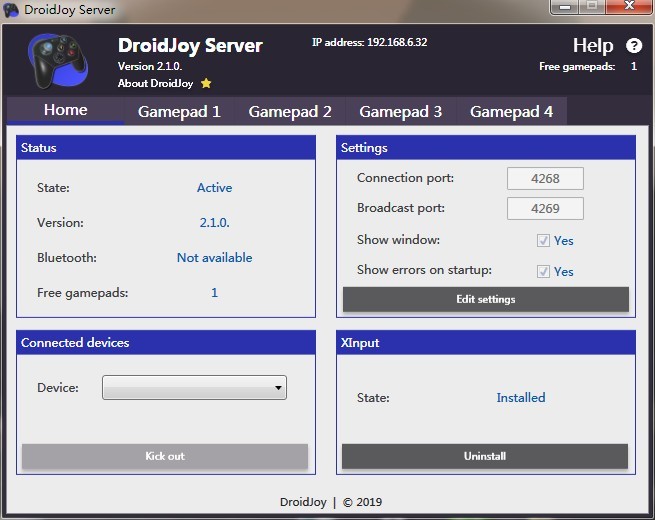The height and width of the screenshot is (520, 655).
Task: Open the Gamepad 3 tab
Action: pos(400,111)
